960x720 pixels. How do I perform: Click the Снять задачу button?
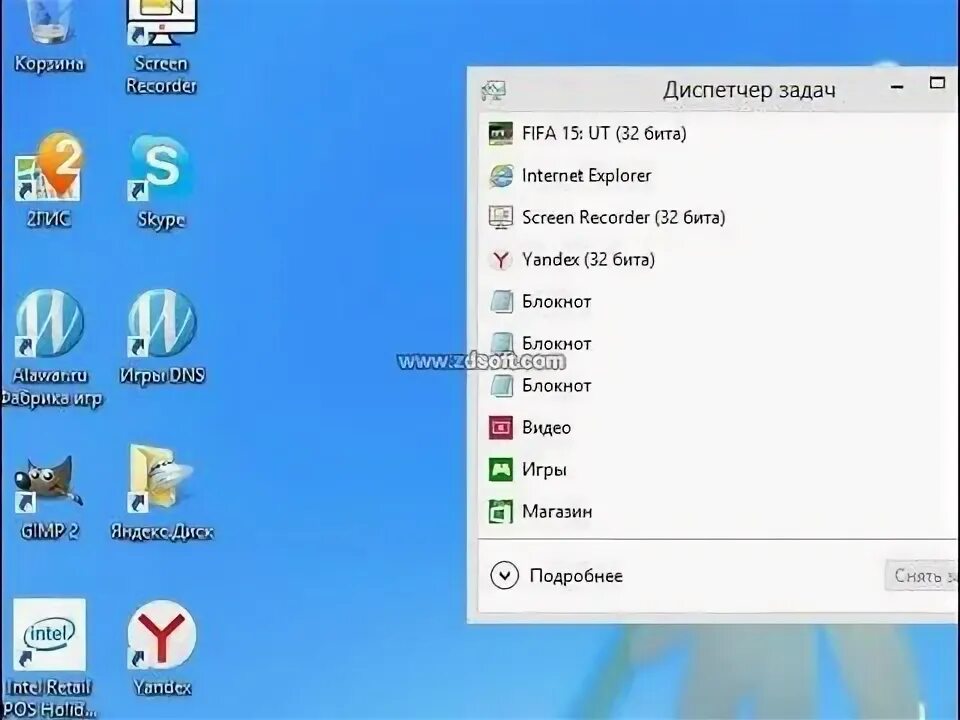pyautogui.click(x=922, y=576)
